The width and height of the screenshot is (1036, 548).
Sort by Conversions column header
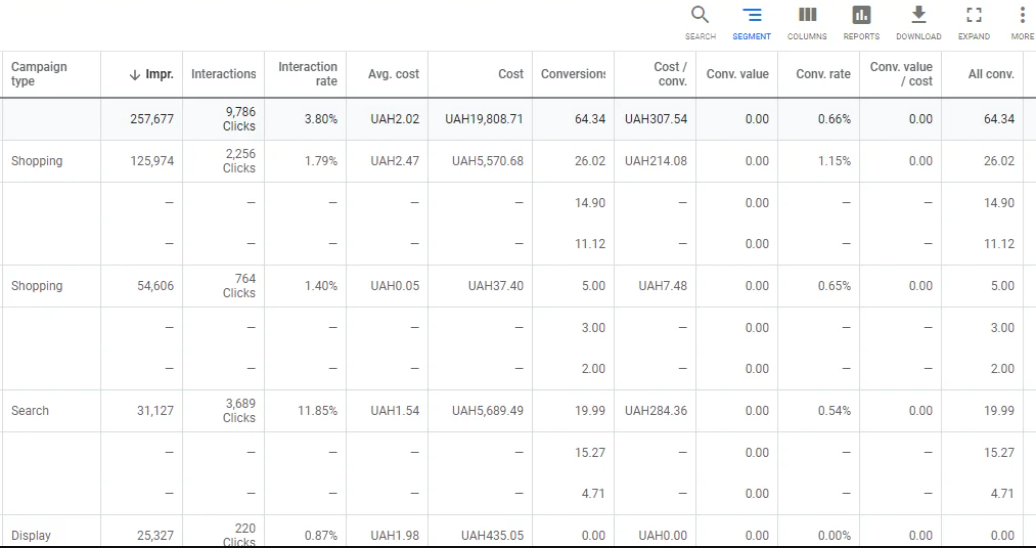573,74
